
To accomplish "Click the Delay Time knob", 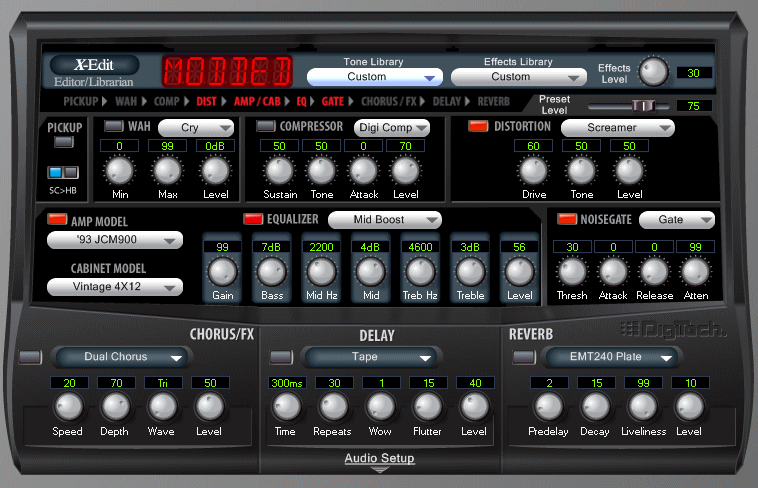I will point(287,407).
